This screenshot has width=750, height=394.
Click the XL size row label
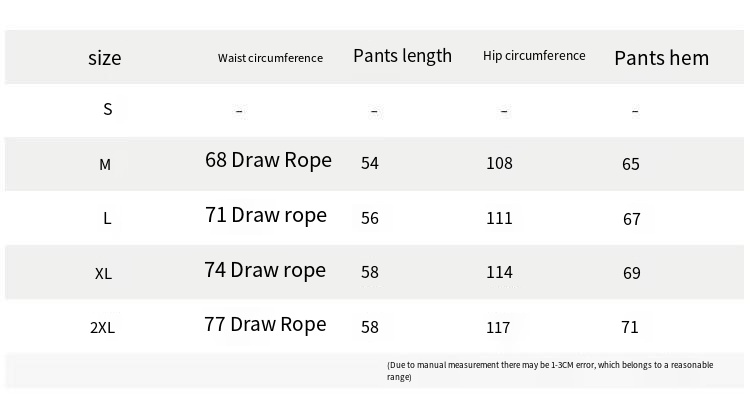[x=103, y=274]
